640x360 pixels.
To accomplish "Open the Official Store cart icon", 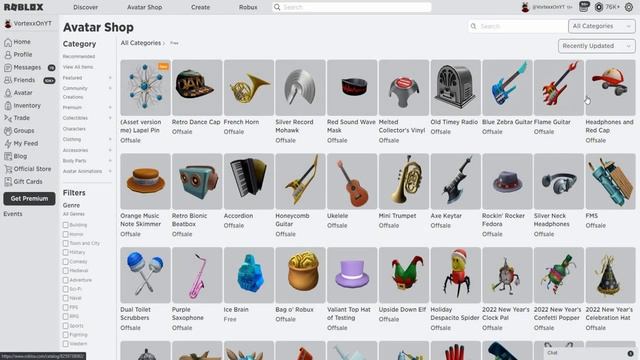I will point(8,169).
